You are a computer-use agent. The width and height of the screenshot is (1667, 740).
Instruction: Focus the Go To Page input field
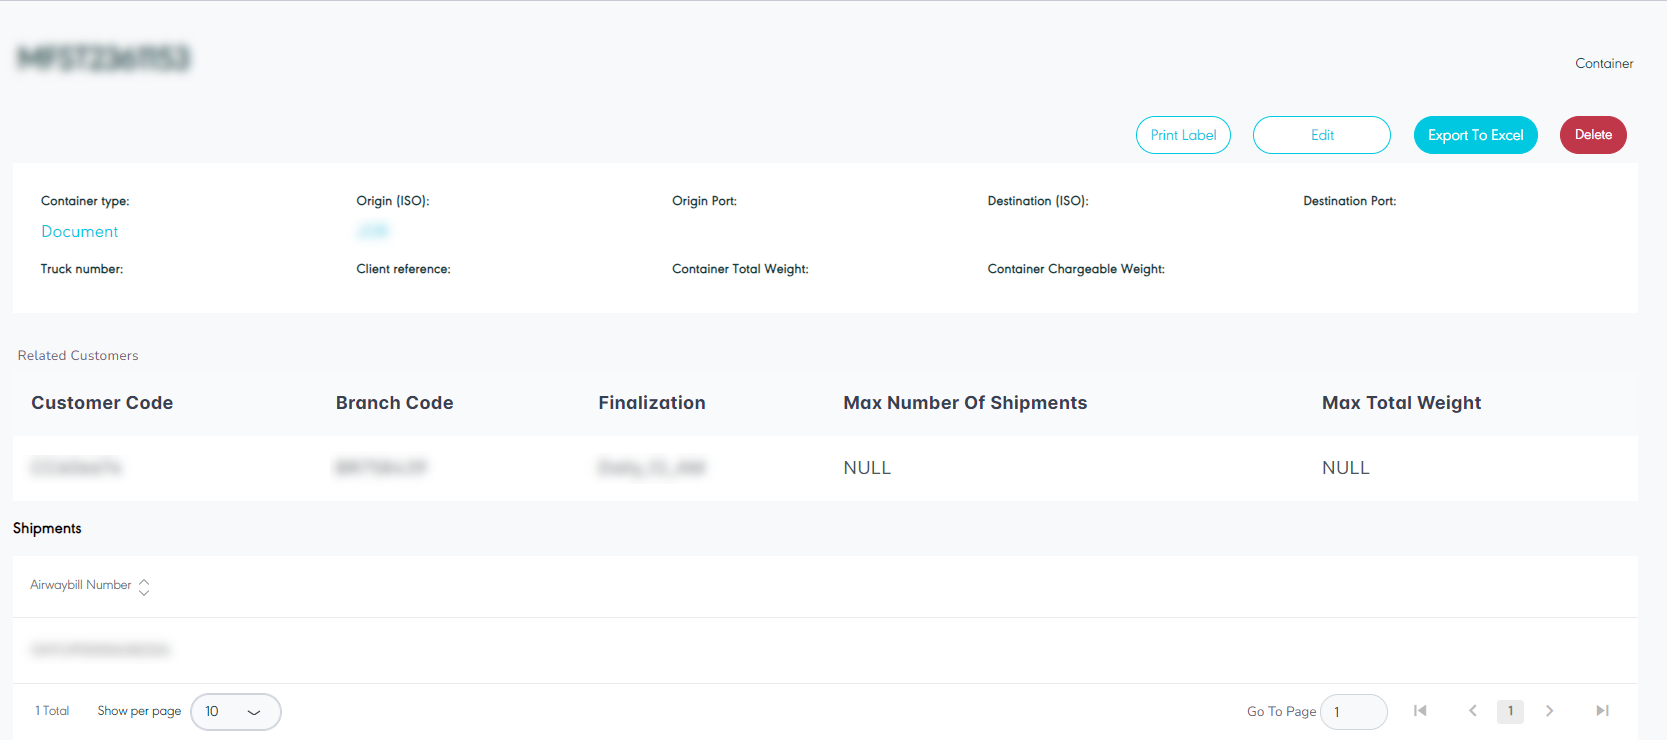tap(1353, 712)
